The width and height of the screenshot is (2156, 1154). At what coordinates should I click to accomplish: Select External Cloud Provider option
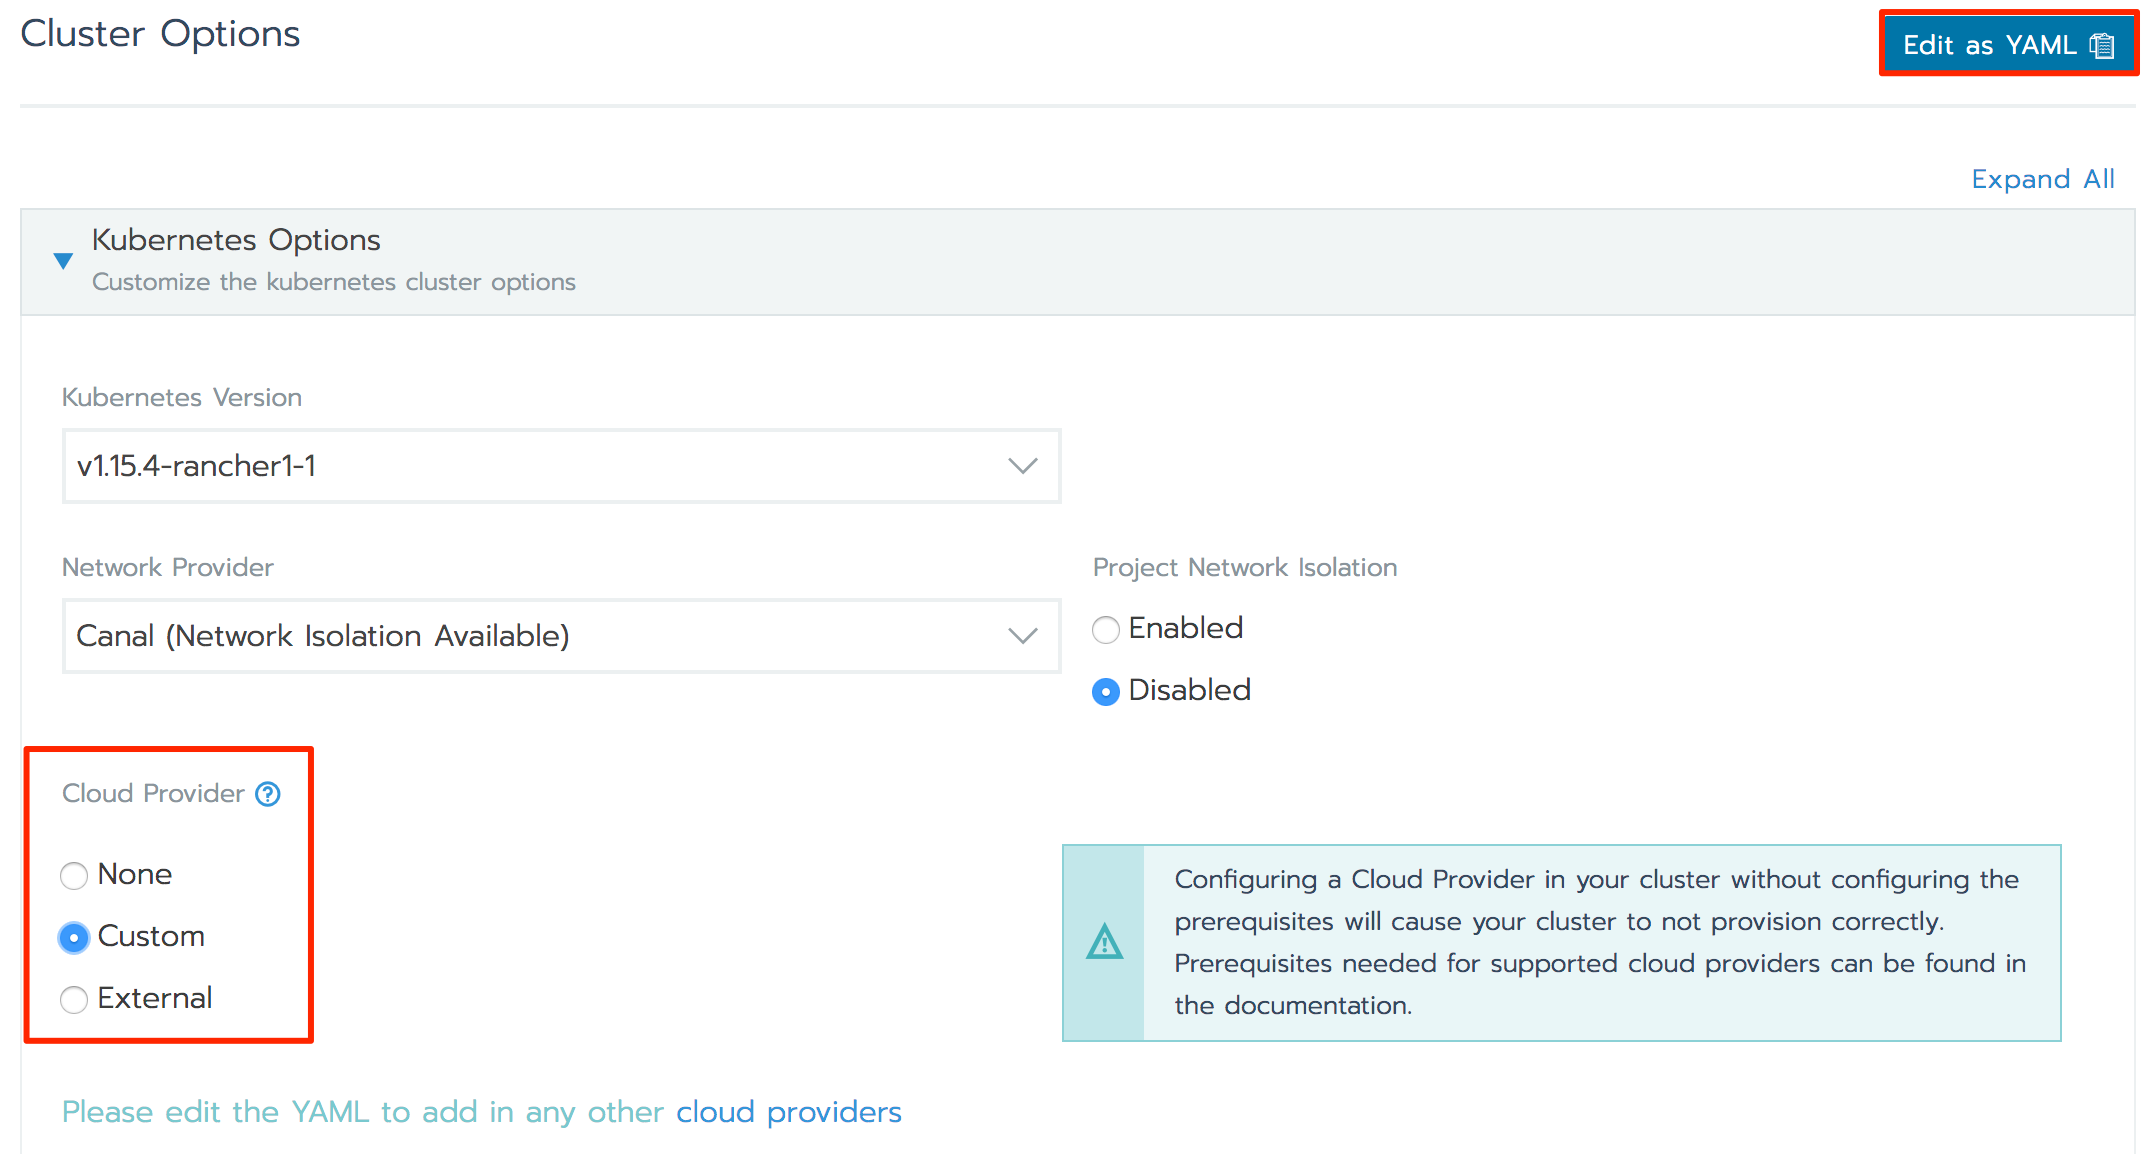[74, 997]
